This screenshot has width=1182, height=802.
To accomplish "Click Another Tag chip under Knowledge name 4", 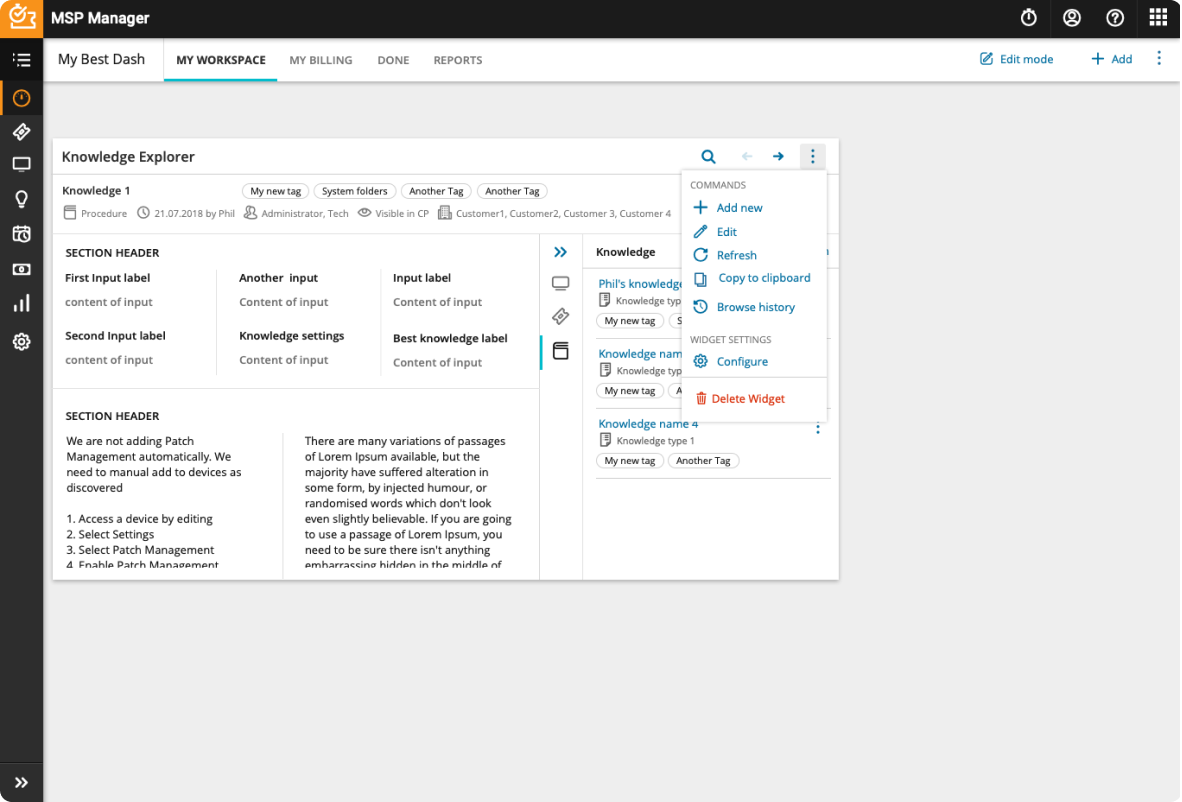I will (703, 461).
